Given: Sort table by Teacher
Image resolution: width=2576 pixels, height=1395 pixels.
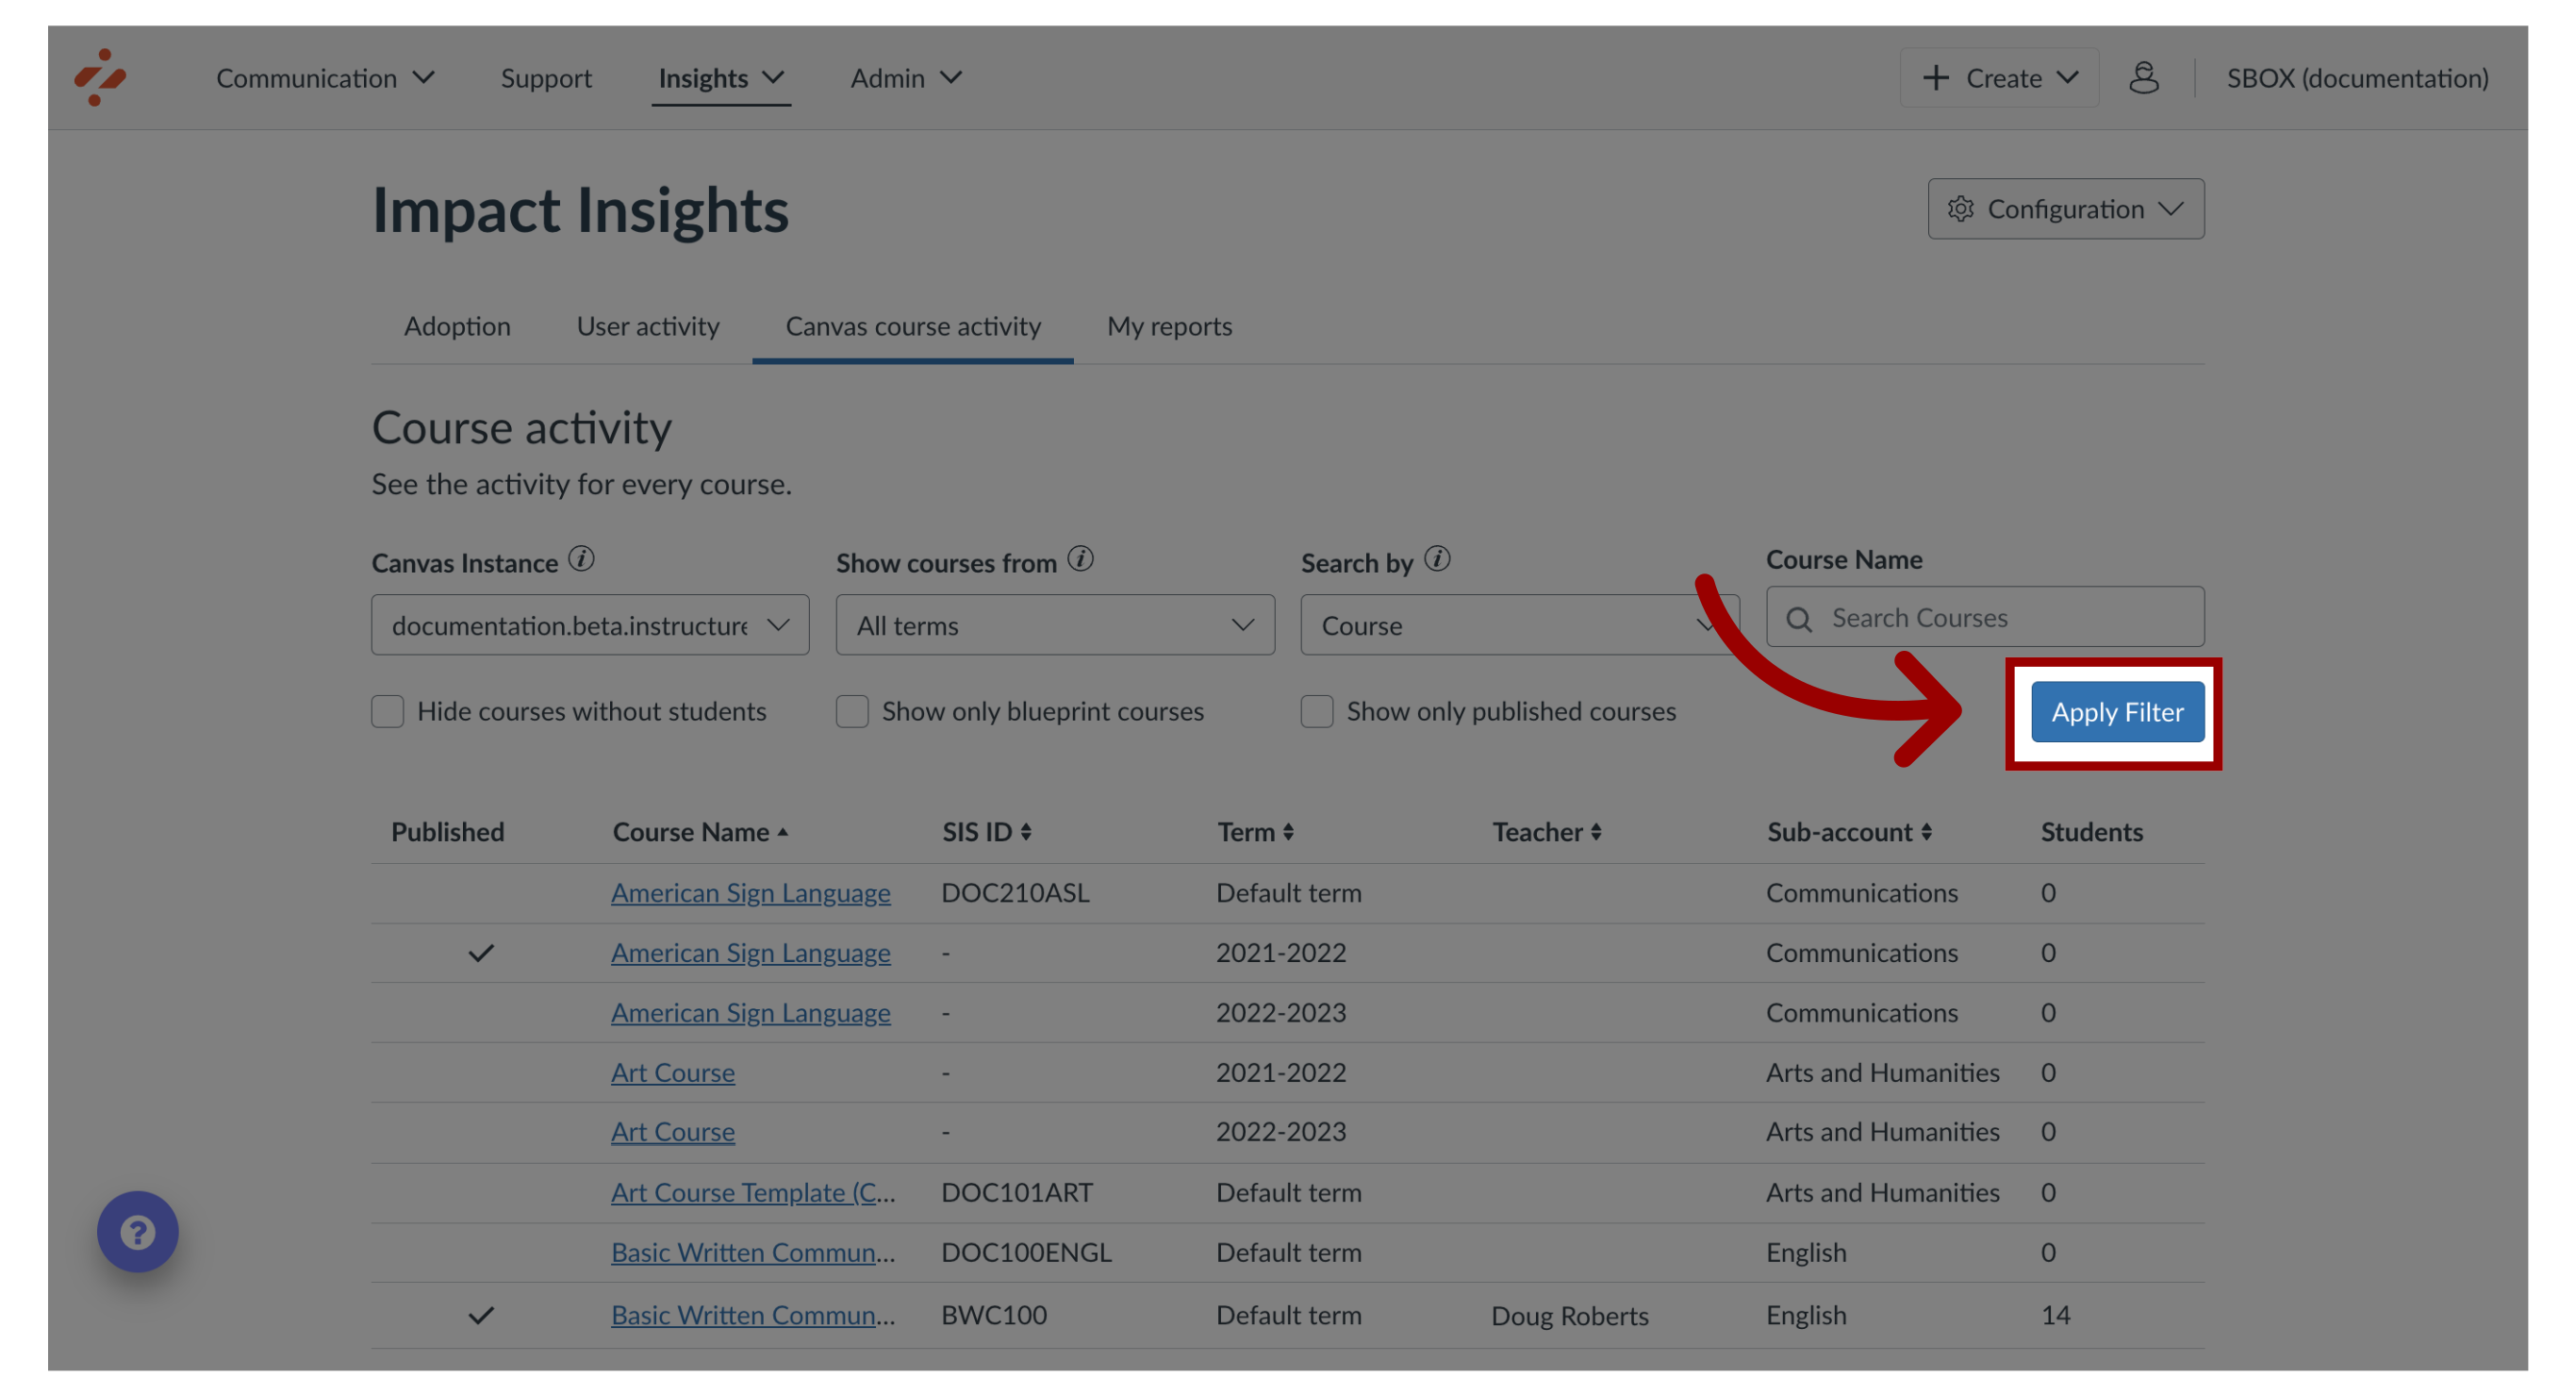Looking at the screenshot, I should click(1596, 832).
